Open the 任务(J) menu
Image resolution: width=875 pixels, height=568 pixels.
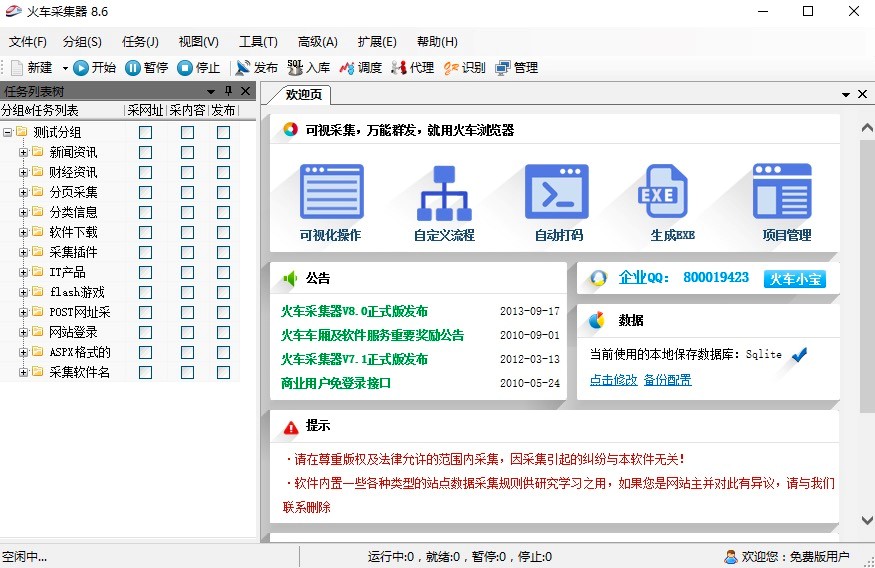[141, 42]
